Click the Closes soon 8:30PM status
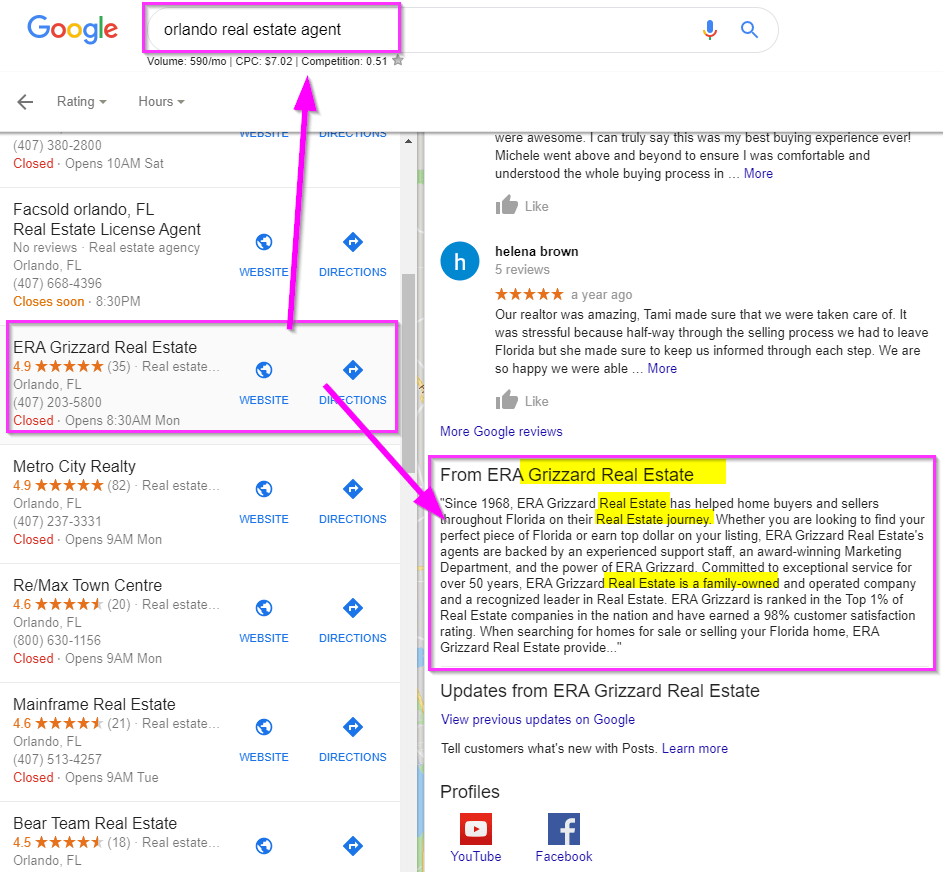Viewport: 943px width, 872px height. 77,301
